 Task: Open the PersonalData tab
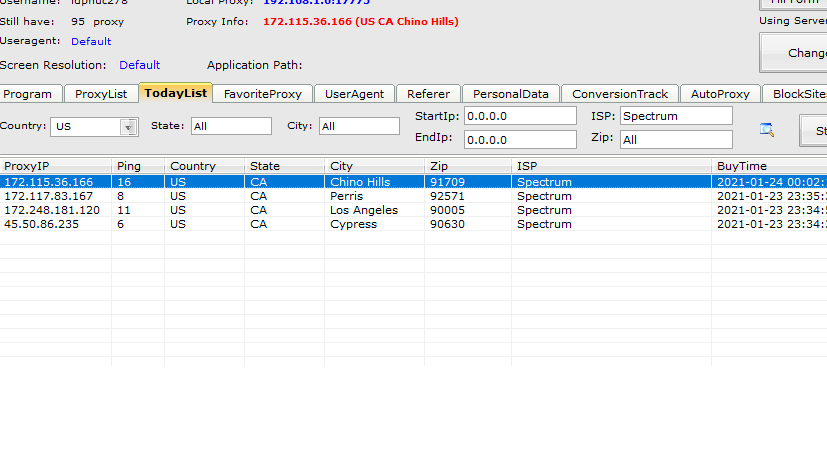(511, 94)
